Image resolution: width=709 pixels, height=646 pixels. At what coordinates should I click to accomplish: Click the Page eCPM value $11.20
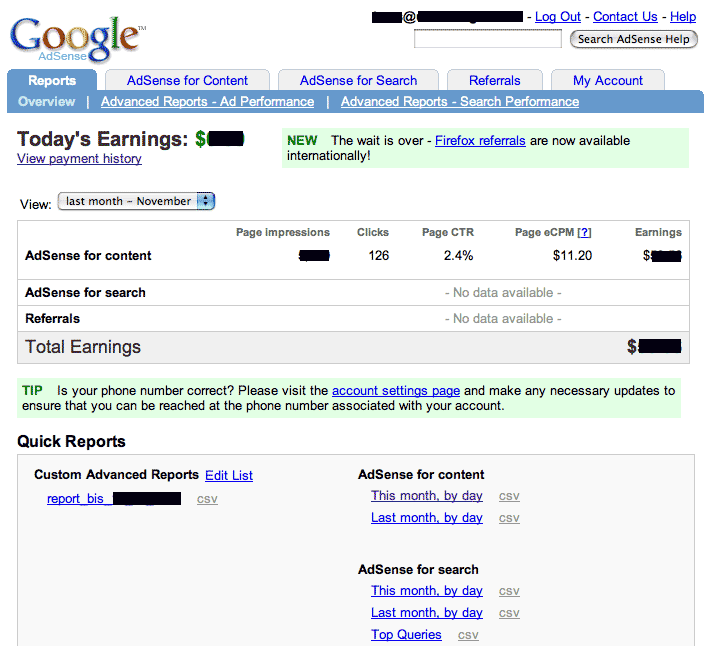(x=572, y=256)
